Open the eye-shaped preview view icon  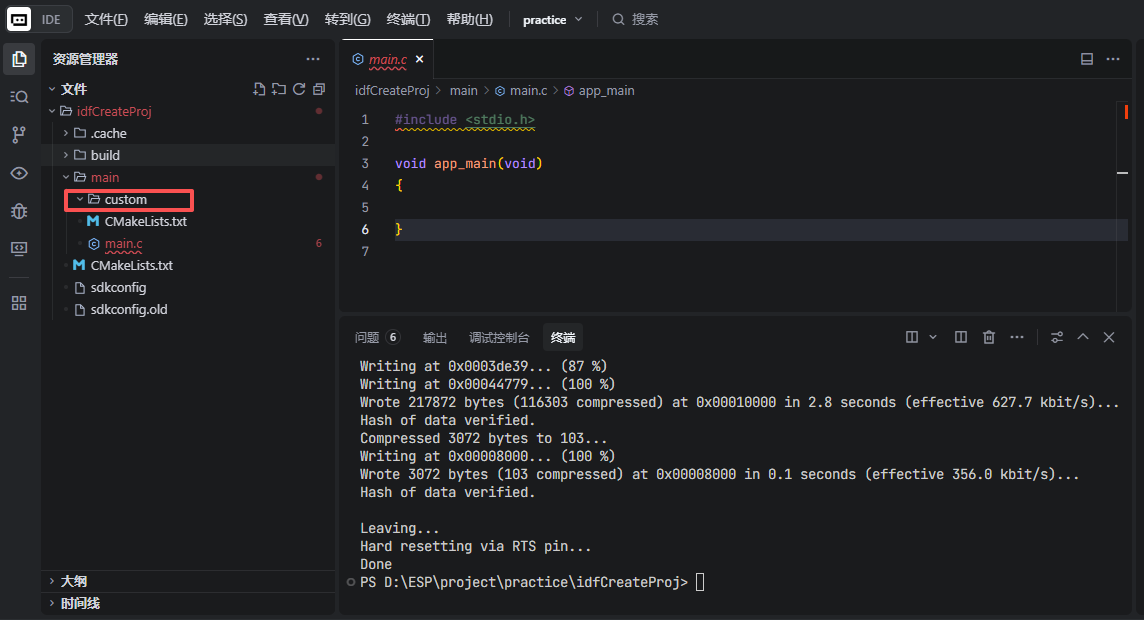[x=19, y=173]
